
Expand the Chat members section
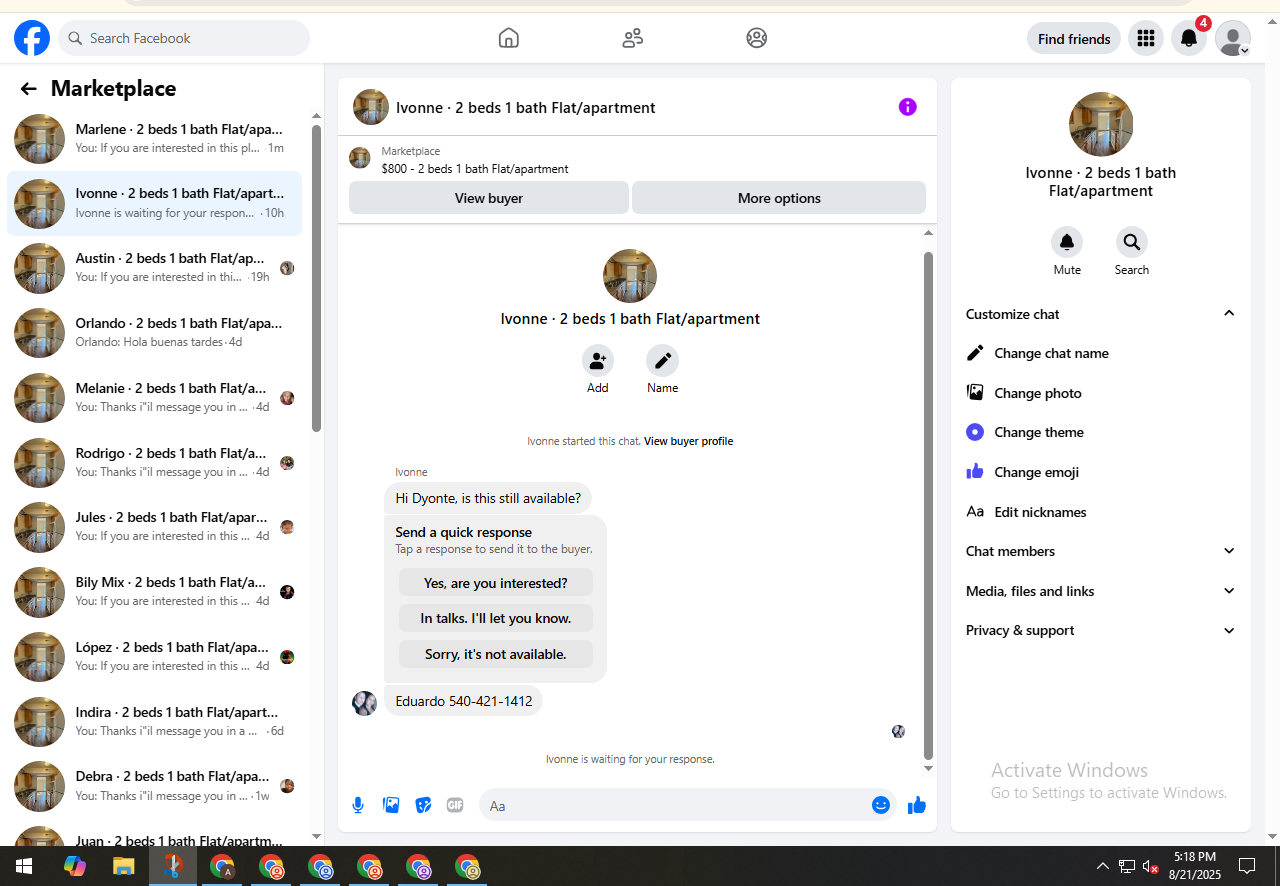[1101, 551]
